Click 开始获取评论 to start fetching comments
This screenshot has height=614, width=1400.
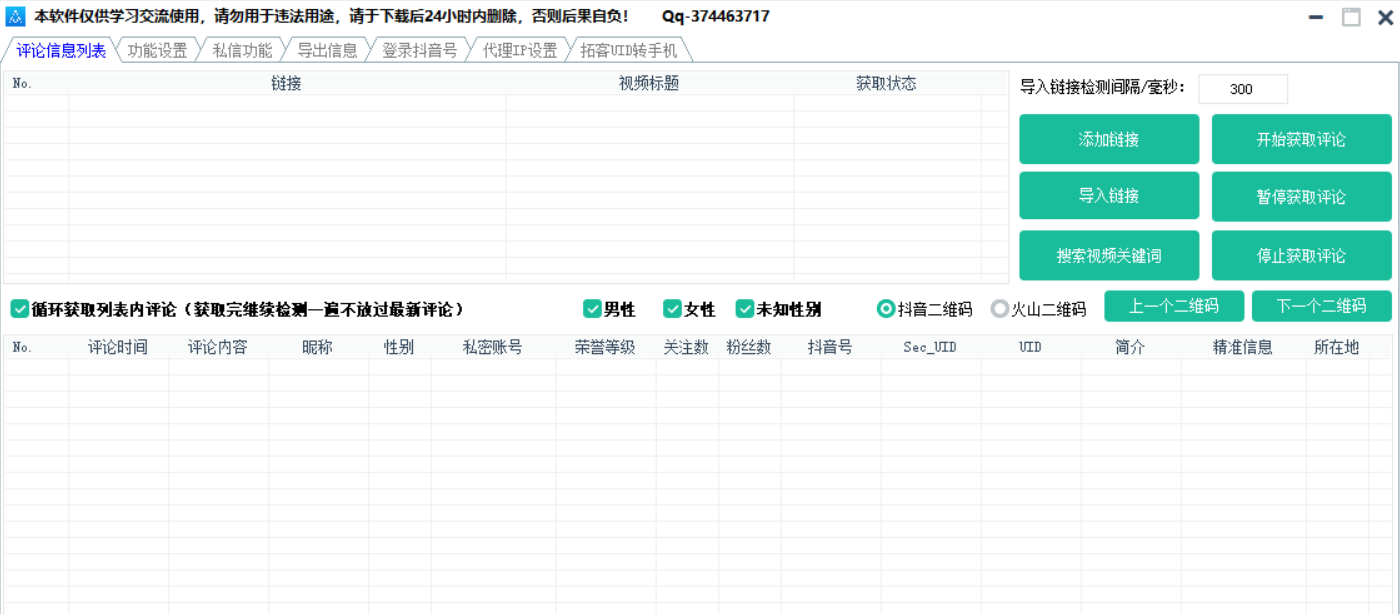tap(1301, 139)
